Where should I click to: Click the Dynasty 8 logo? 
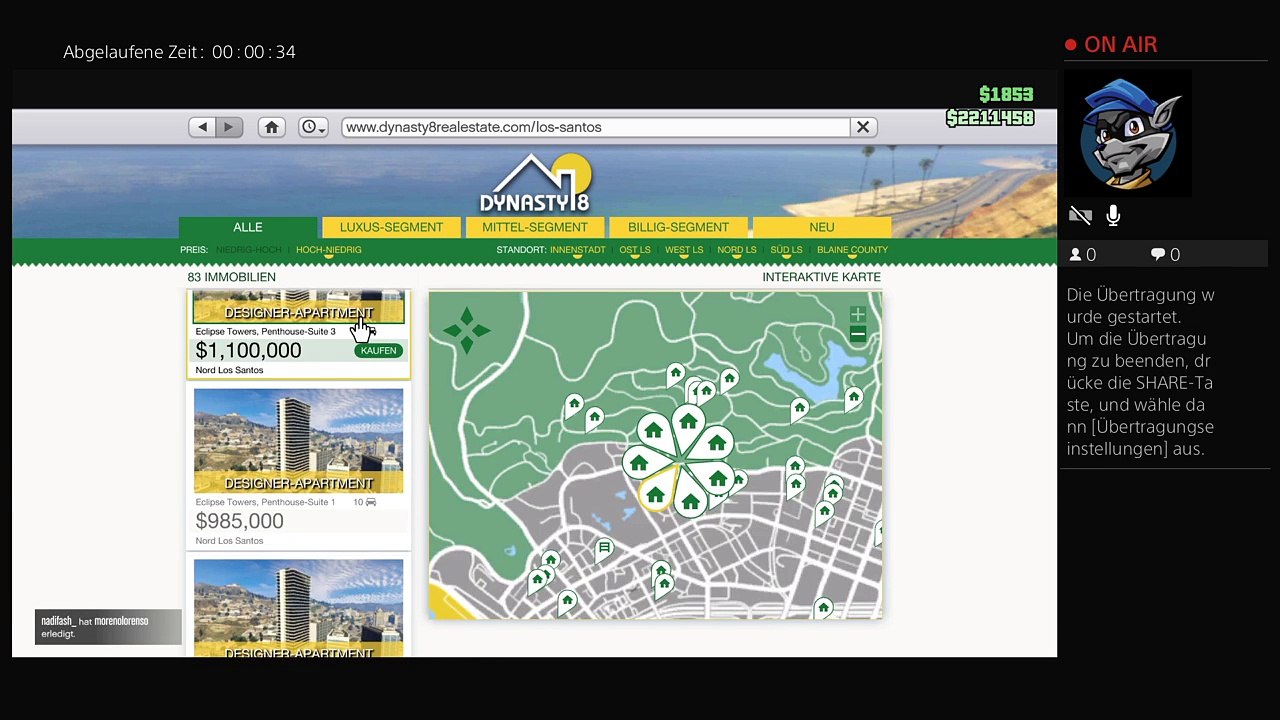pos(535,183)
